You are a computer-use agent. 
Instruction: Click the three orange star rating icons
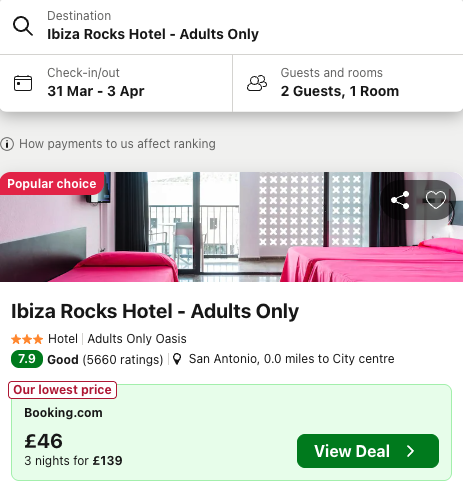(27, 339)
